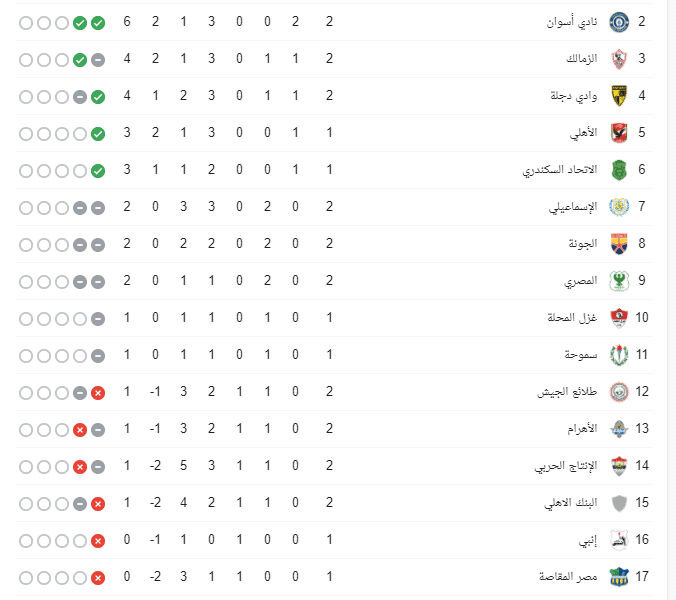Image resolution: width=676 pixels, height=600 pixels.
Task: Click the red loss indicator in Enppi row
Action: pos(98,541)
